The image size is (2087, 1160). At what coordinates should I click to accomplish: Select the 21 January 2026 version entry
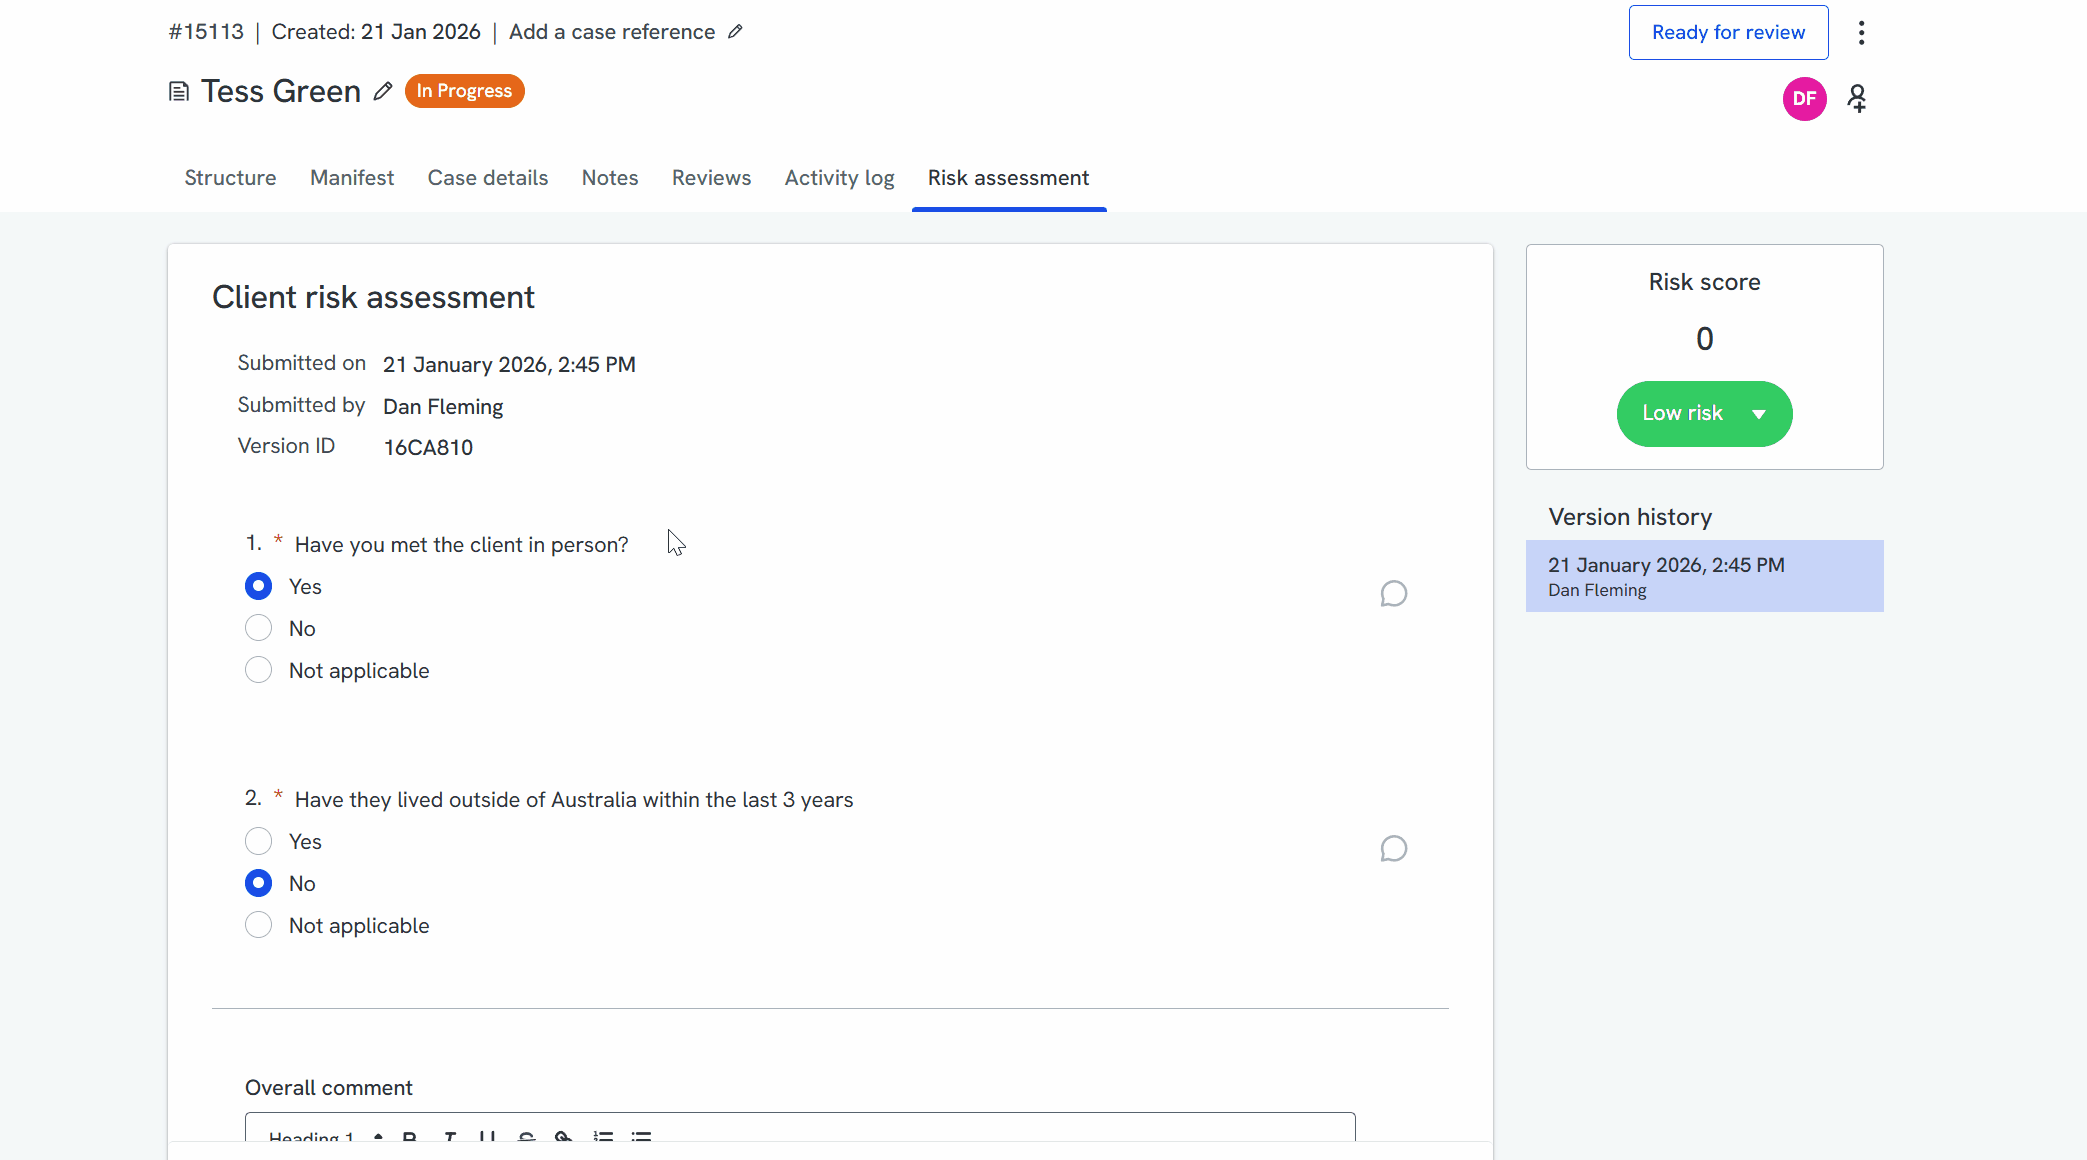coord(1704,576)
